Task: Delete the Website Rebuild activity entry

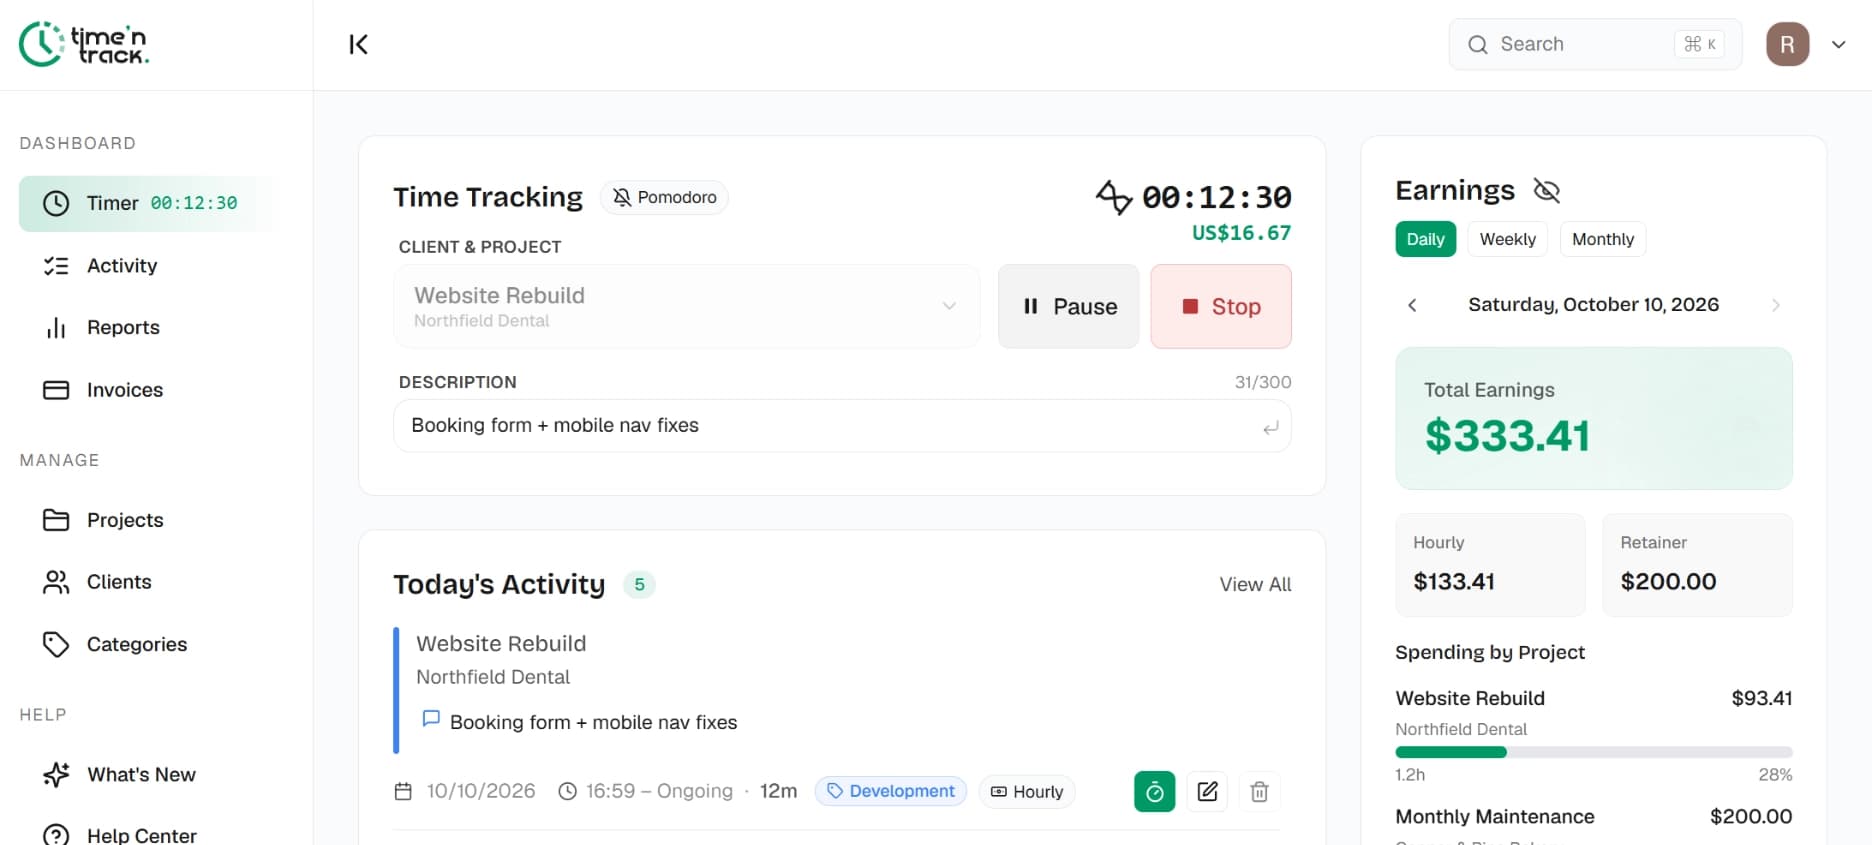Action: 1259,792
